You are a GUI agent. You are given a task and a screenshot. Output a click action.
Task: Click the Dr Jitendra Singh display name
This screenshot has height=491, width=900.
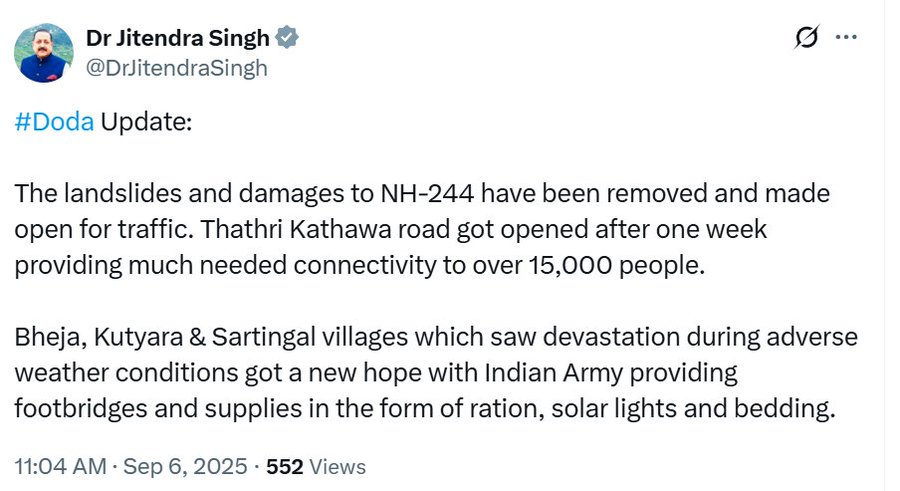click(178, 38)
